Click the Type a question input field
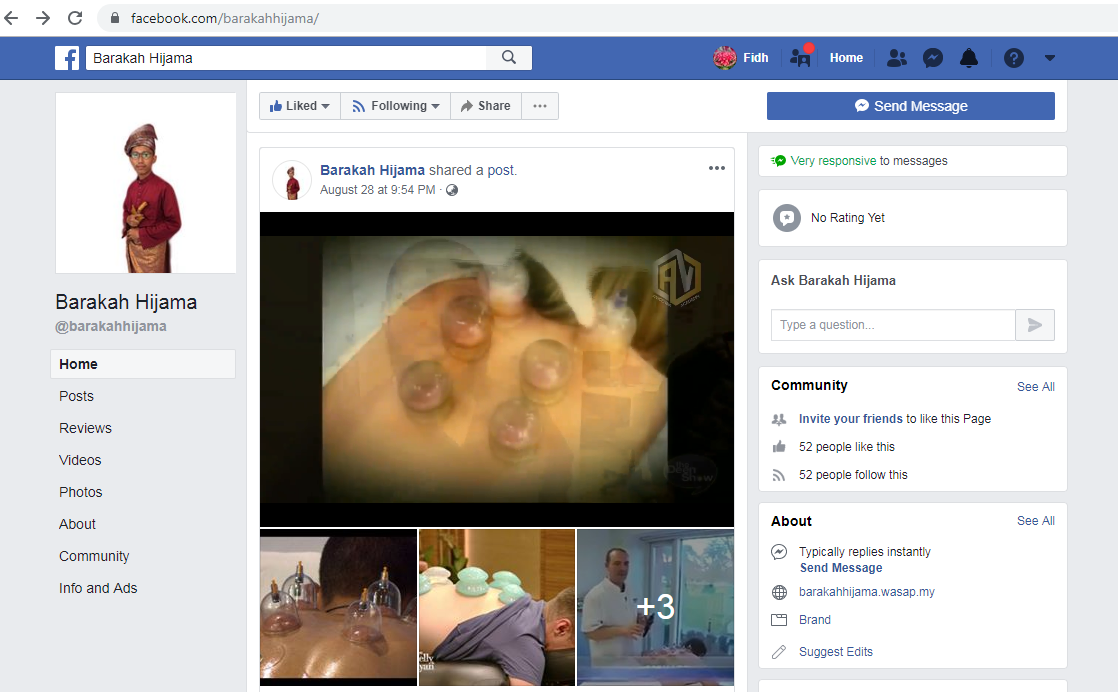The width and height of the screenshot is (1118, 692). [x=893, y=325]
